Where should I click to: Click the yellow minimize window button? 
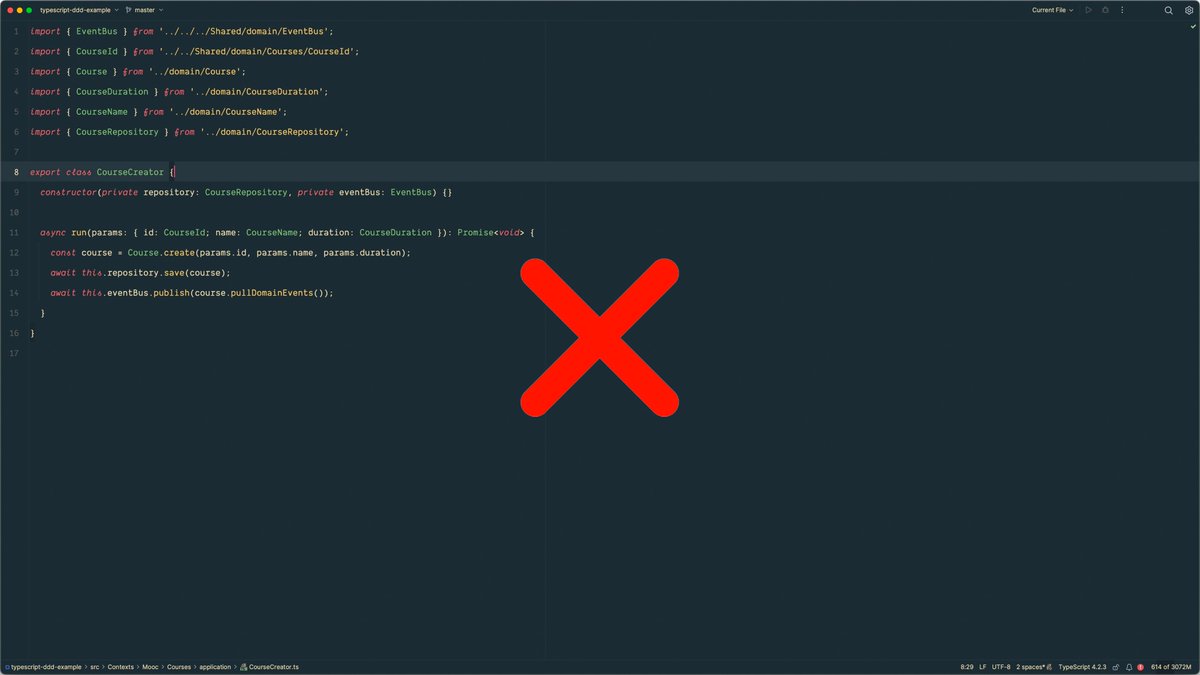[x=19, y=10]
